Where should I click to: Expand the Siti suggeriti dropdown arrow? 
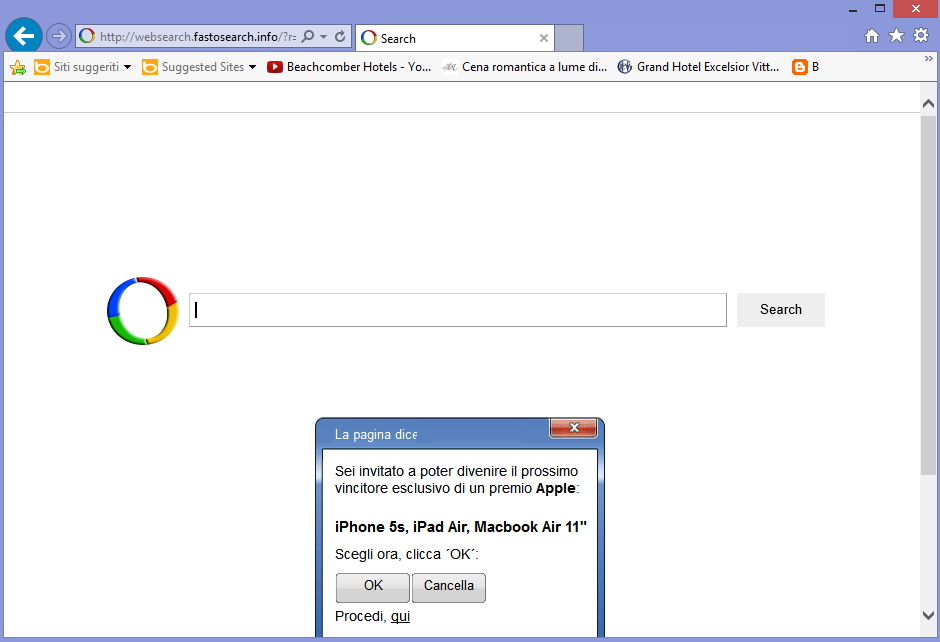tap(127, 67)
